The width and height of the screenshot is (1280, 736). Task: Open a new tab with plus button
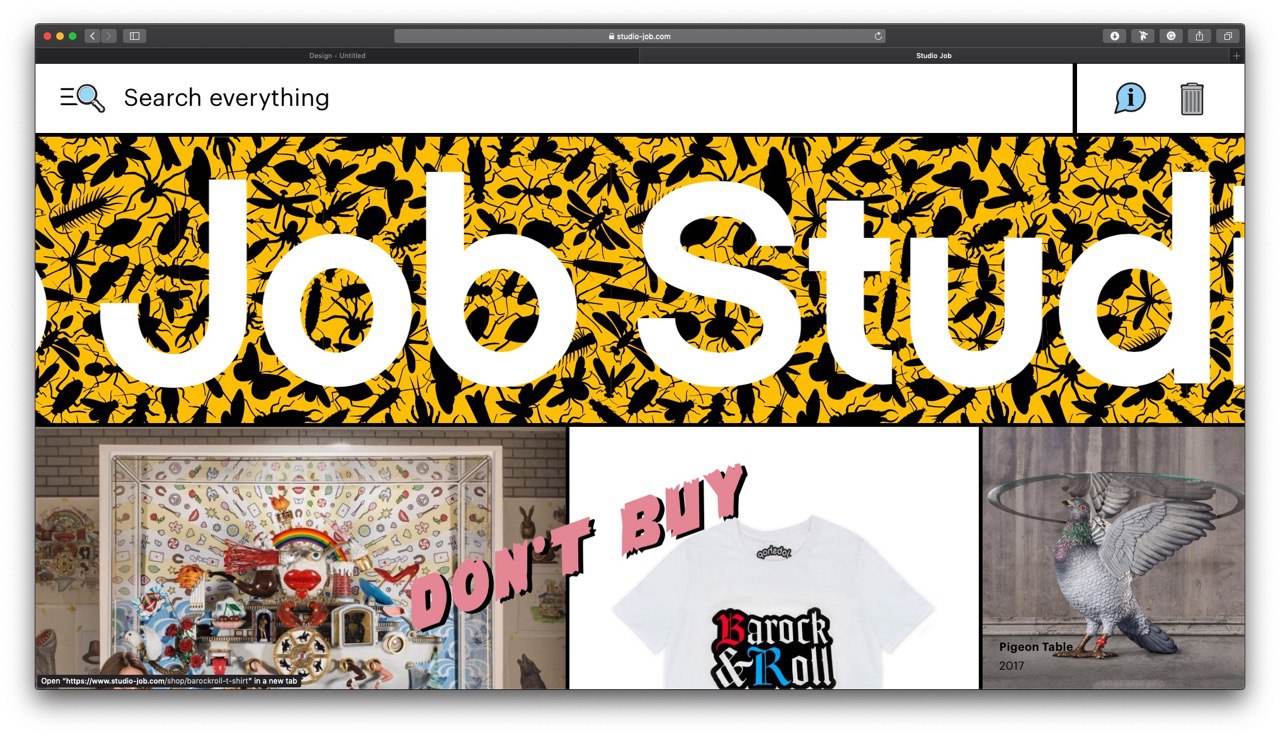coord(1236,56)
